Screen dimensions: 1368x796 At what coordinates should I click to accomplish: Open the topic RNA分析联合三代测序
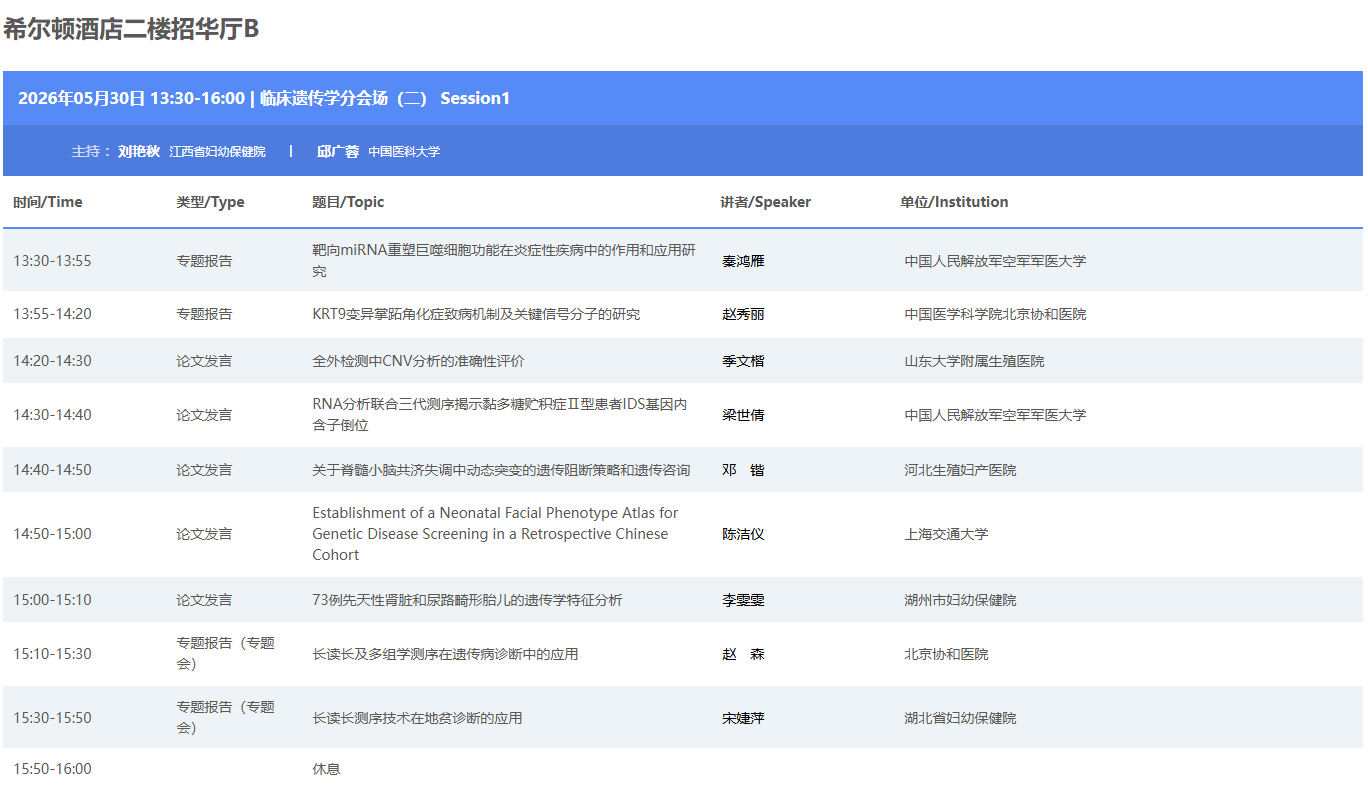(500, 415)
